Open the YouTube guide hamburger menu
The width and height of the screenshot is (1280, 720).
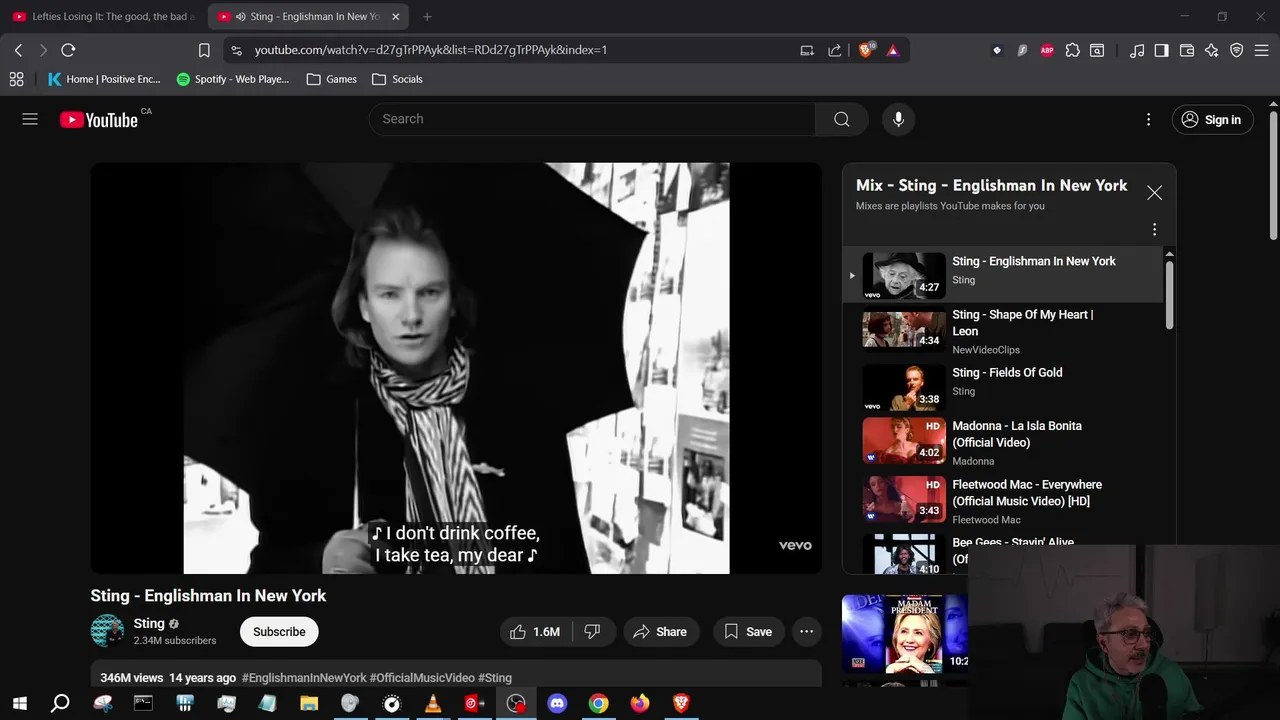click(30, 119)
